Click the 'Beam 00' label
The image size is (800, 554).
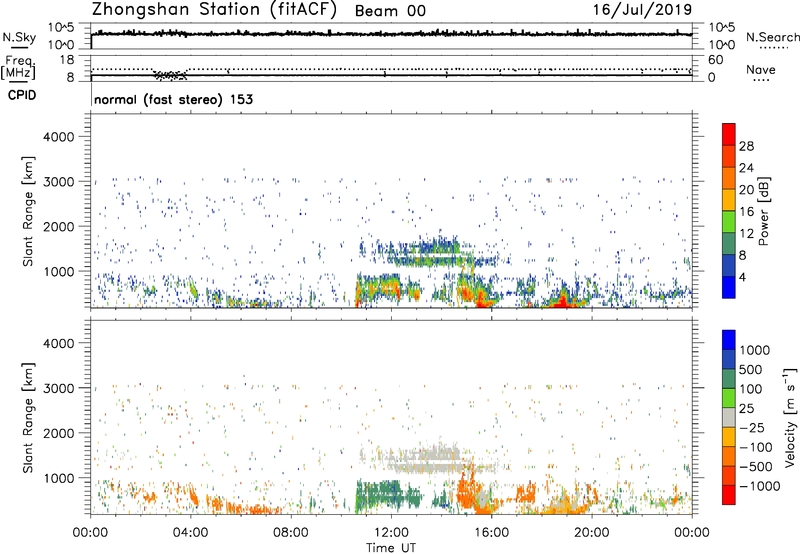click(x=390, y=11)
